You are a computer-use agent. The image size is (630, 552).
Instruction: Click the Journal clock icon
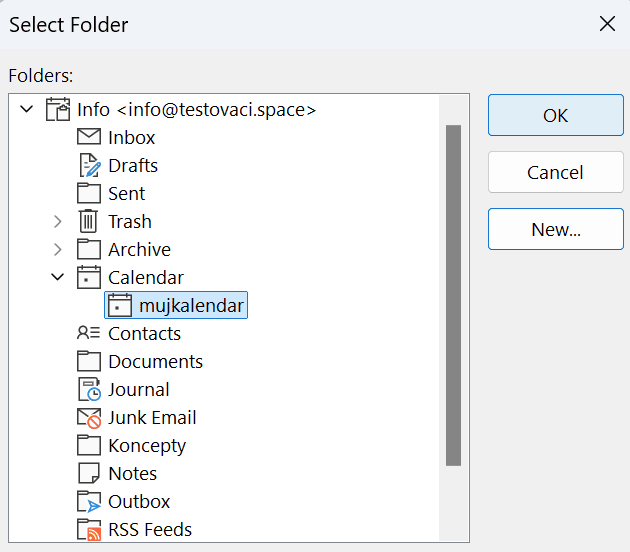coord(89,389)
